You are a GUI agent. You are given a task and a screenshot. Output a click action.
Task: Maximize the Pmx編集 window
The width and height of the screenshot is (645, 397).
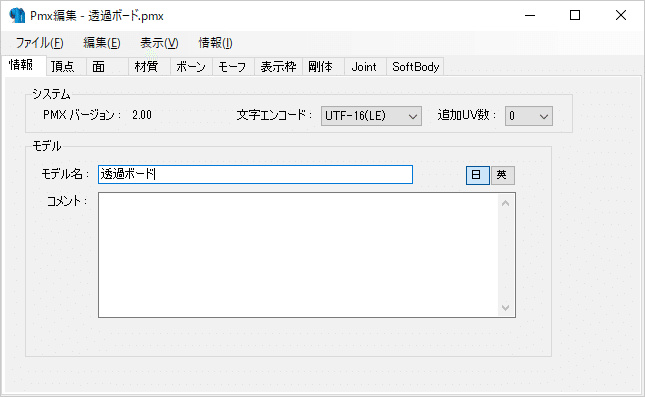(575, 16)
